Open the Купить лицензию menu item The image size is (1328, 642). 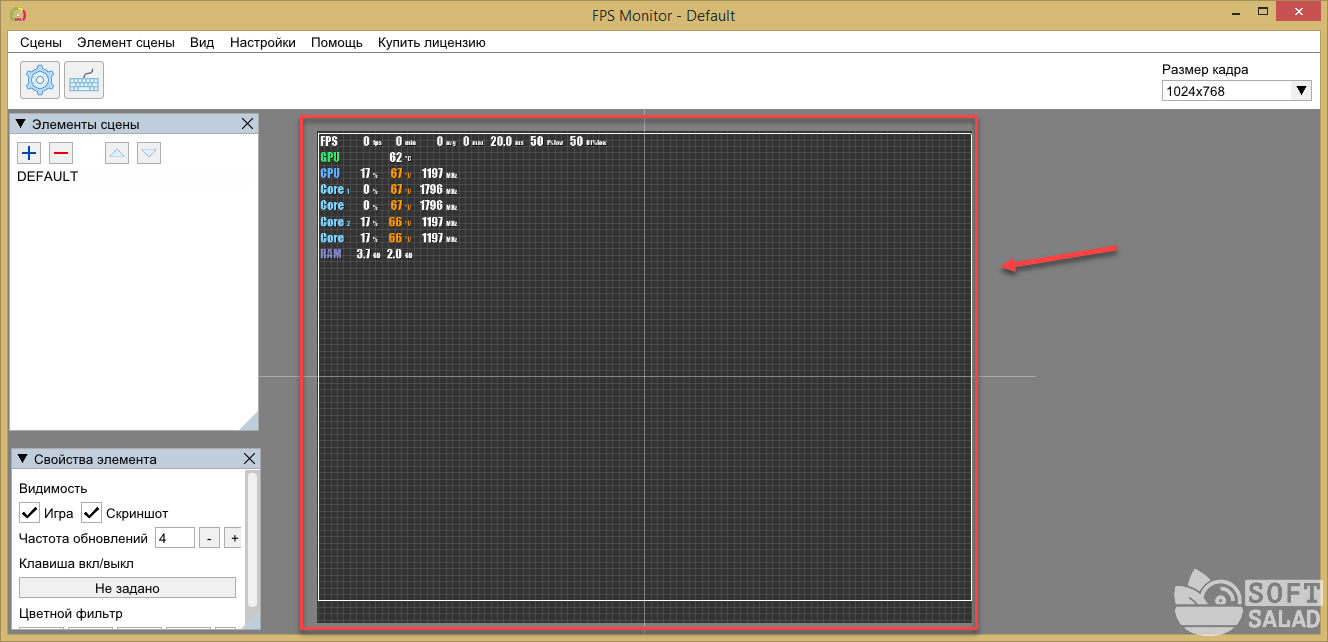click(431, 42)
